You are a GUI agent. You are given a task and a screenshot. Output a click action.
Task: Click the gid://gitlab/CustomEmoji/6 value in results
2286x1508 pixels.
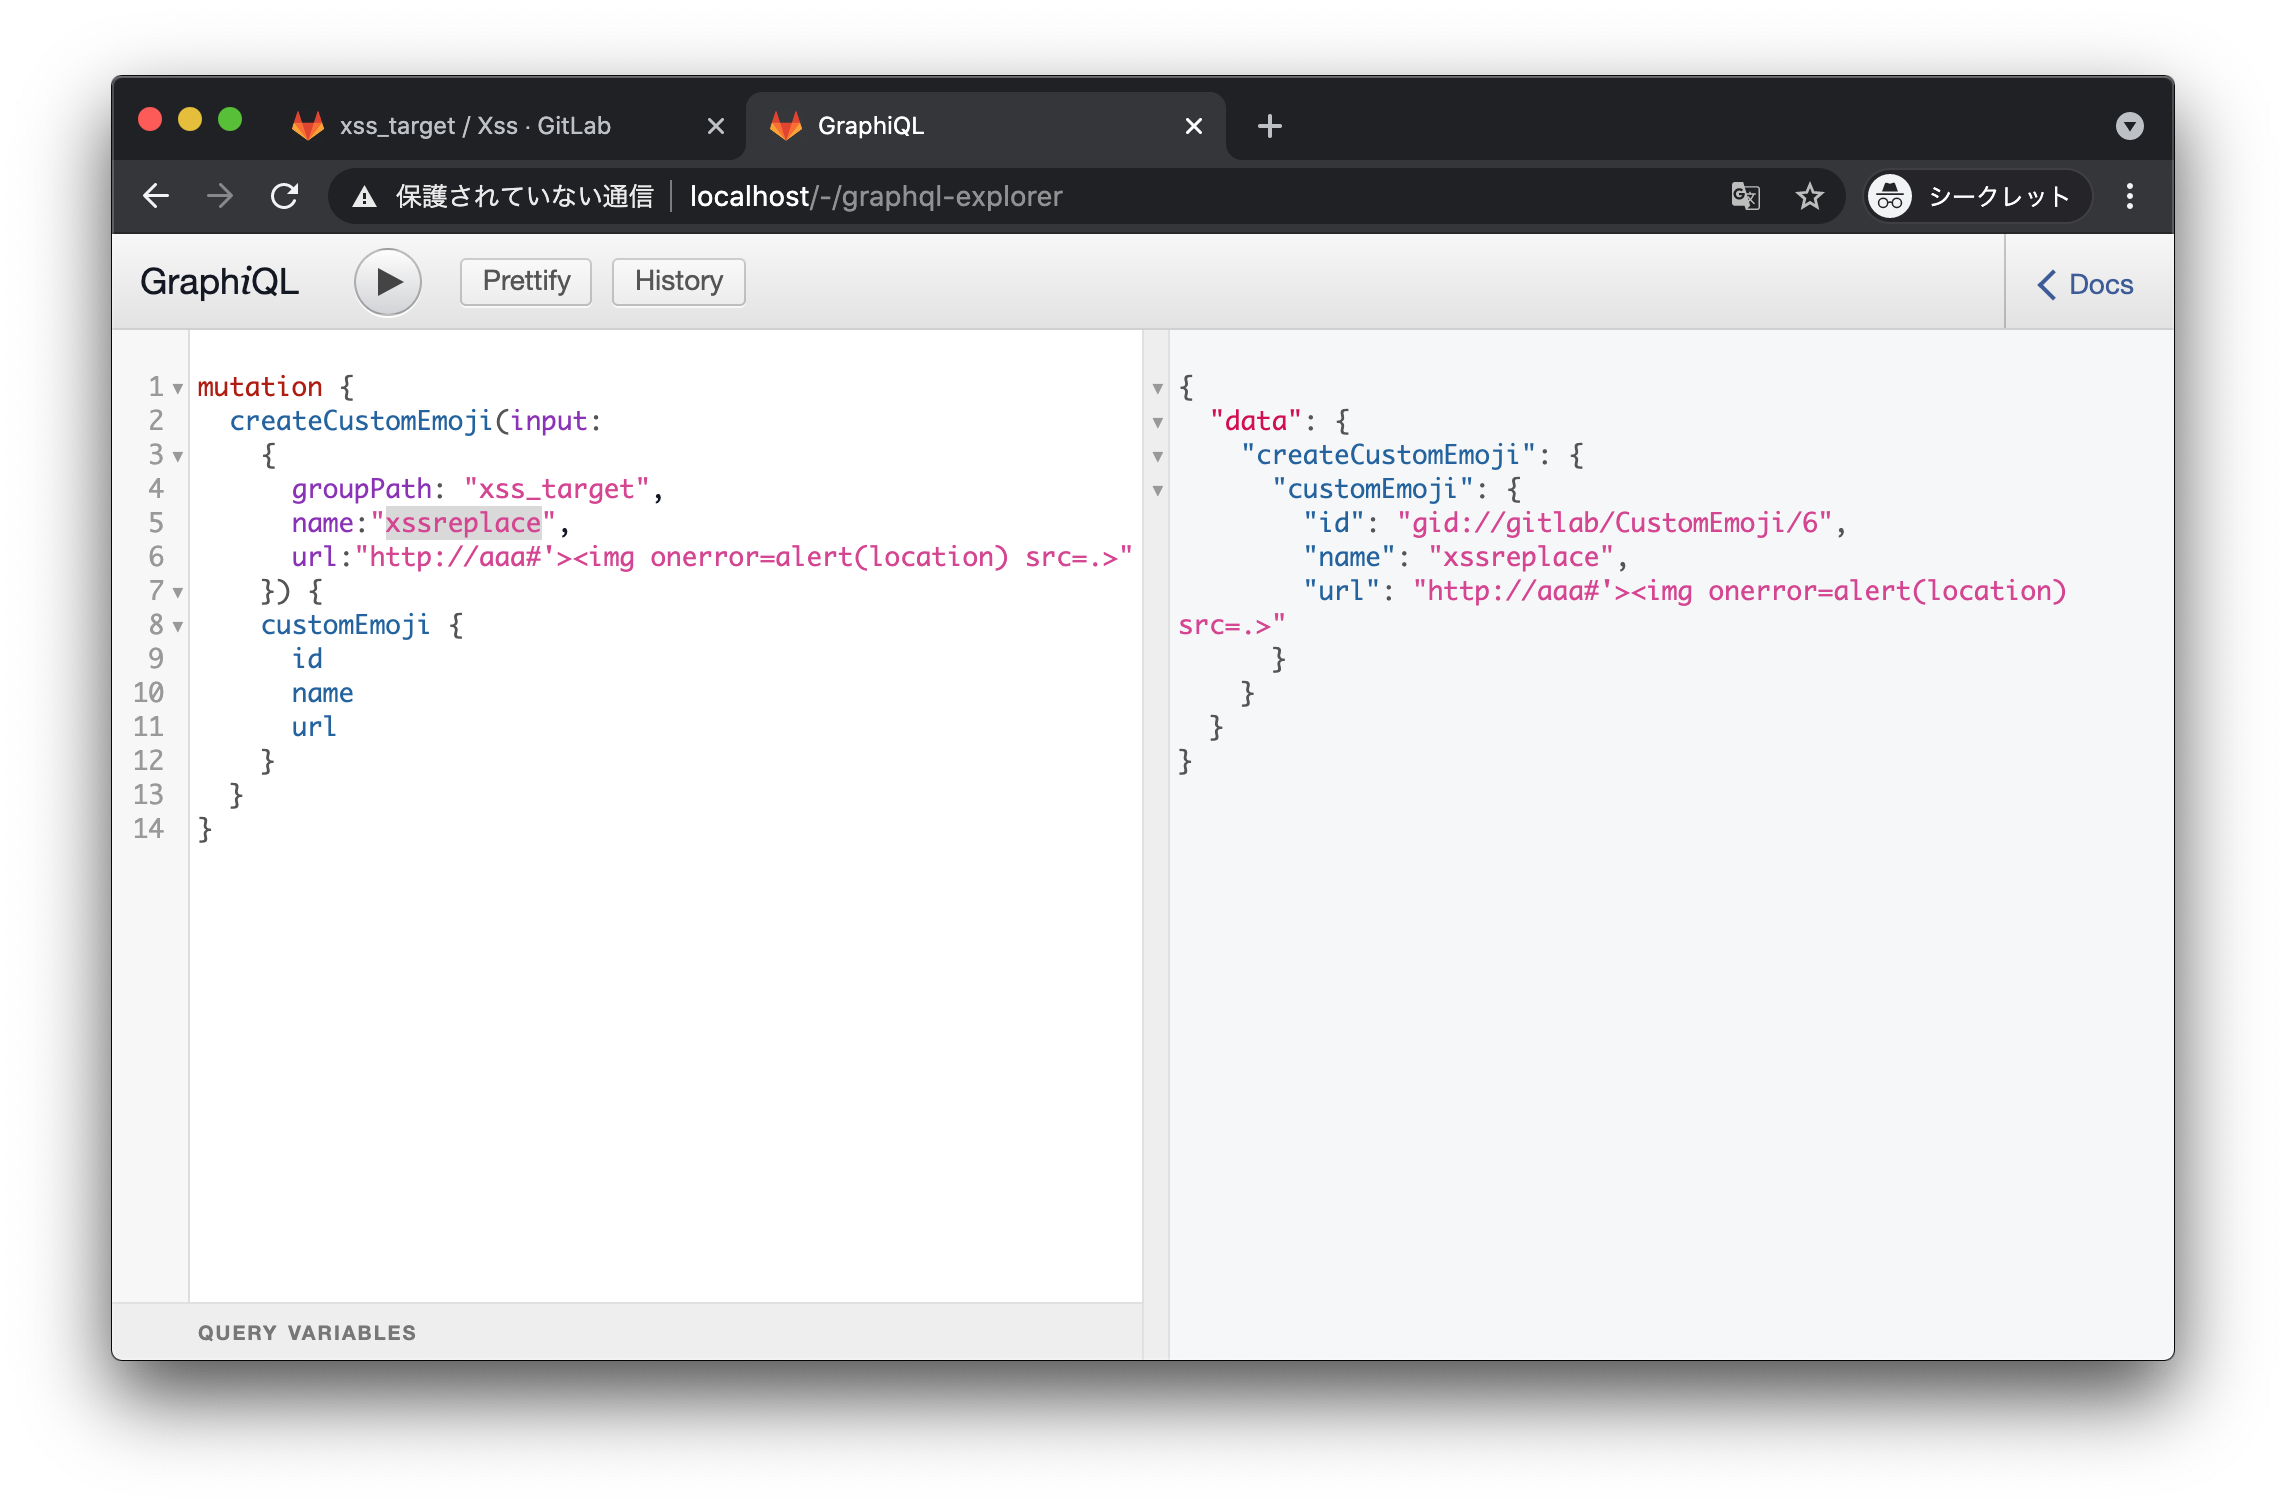click(1615, 523)
